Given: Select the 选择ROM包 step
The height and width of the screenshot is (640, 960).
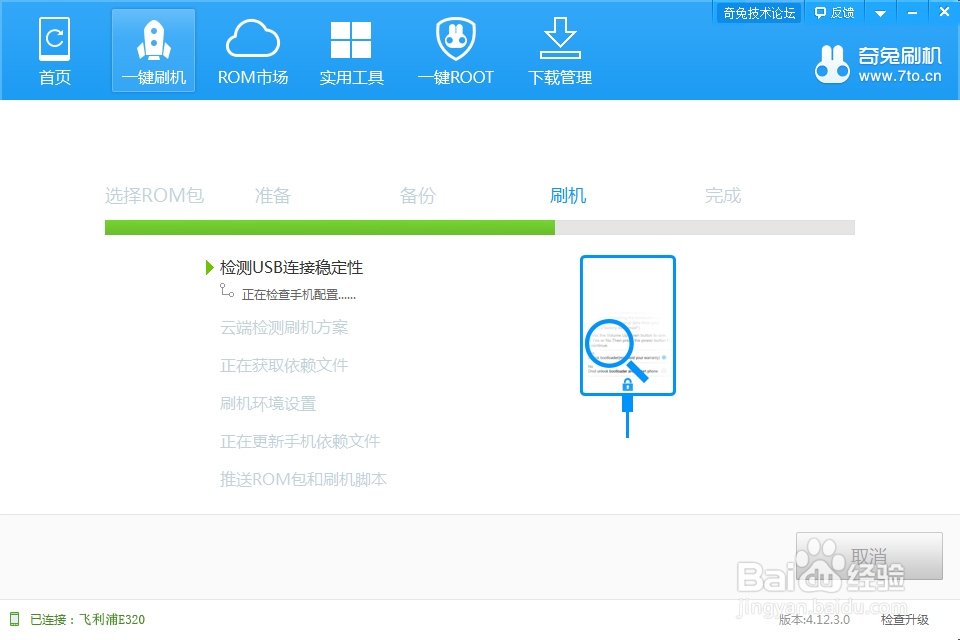Looking at the screenshot, I should point(155,195).
